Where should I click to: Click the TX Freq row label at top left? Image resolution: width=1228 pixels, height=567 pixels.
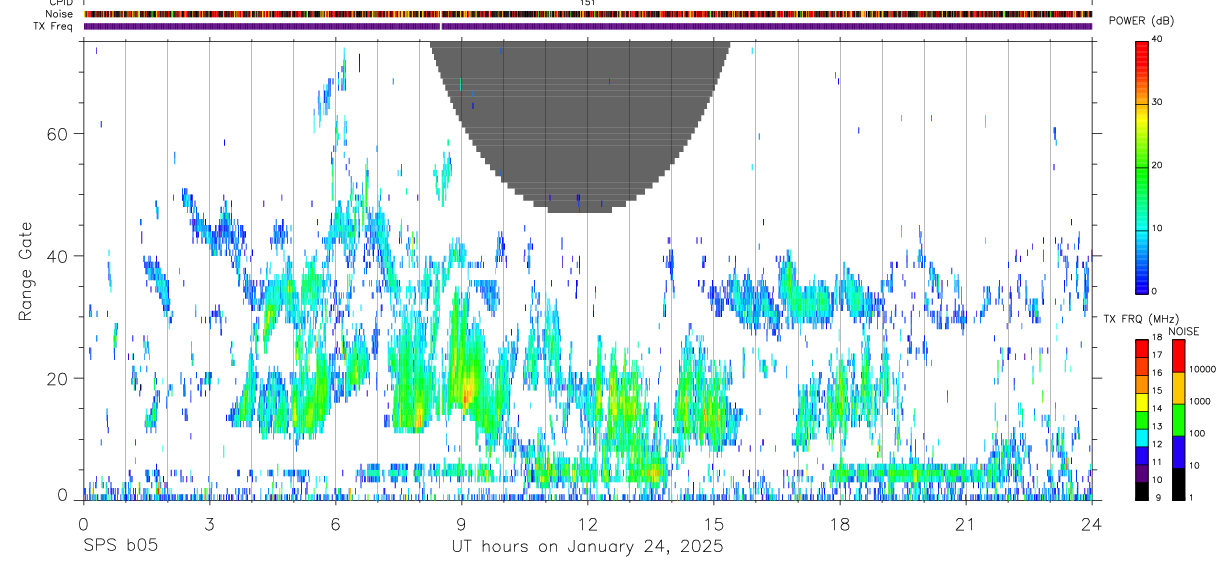pos(55,26)
